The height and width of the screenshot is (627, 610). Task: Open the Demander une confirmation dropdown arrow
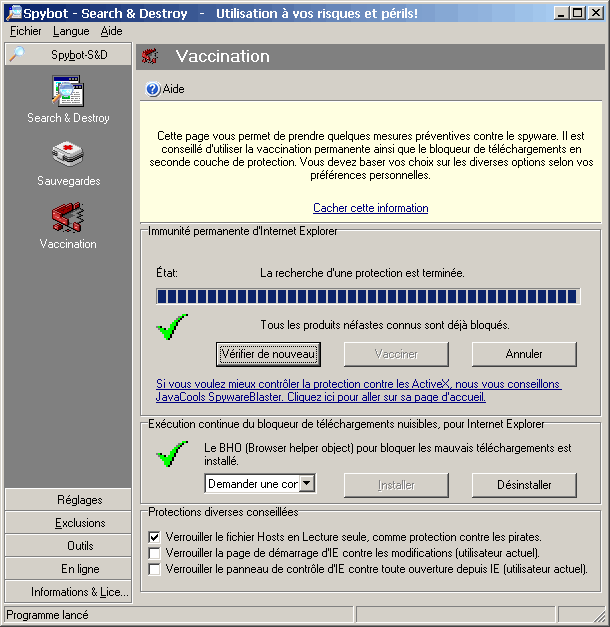(x=307, y=483)
